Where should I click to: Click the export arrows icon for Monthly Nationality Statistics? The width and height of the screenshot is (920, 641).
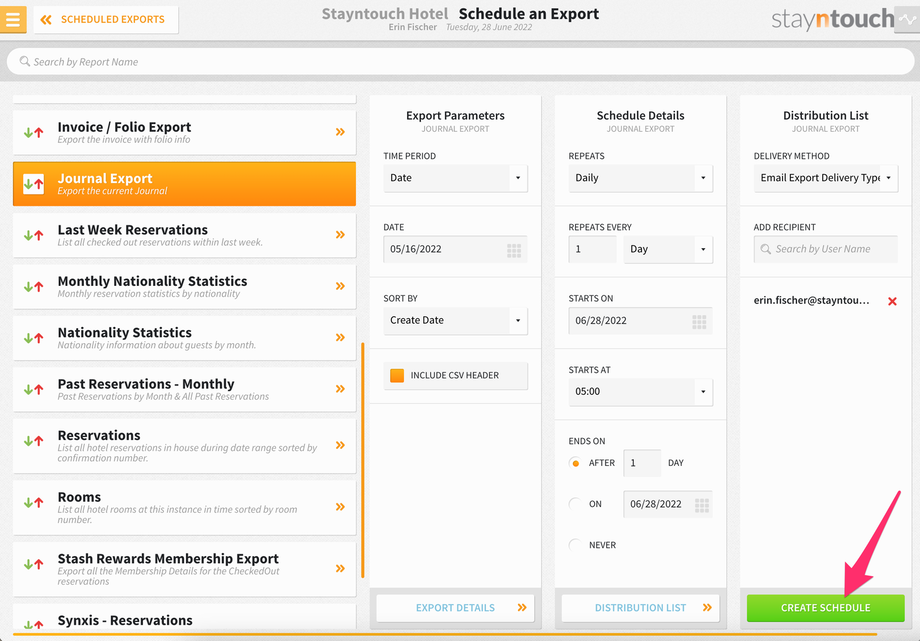coord(33,286)
